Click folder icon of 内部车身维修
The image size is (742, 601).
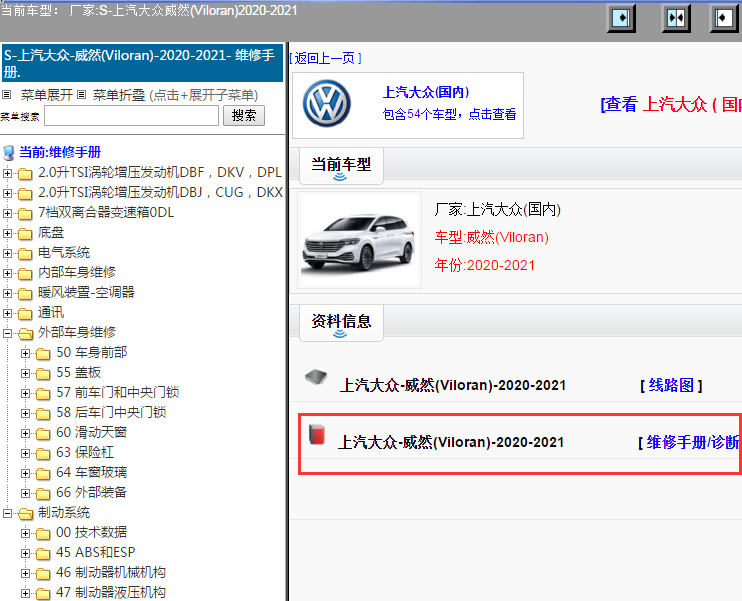[25, 273]
